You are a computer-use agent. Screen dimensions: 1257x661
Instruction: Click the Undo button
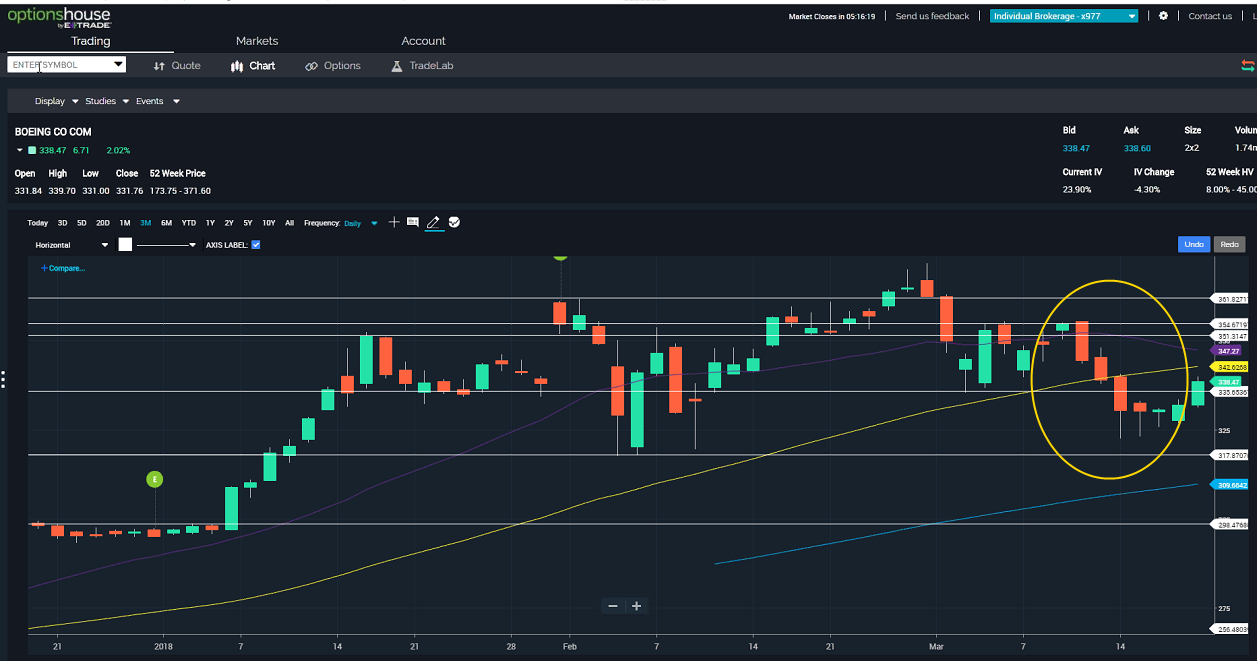click(1194, 244)
